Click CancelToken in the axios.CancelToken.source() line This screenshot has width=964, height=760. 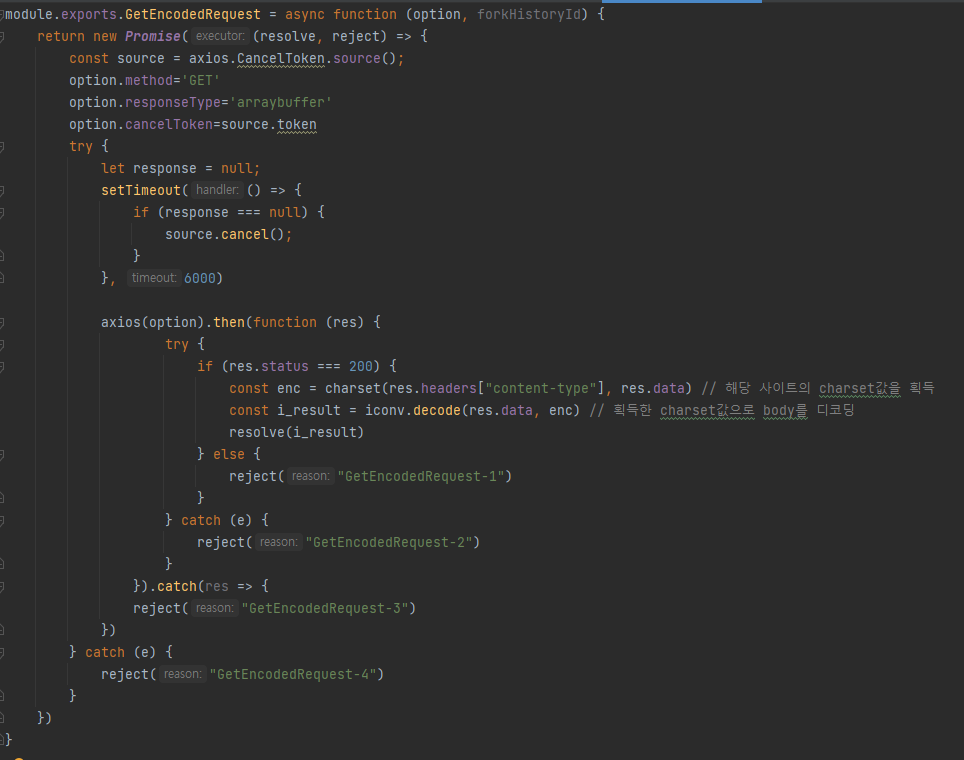pyautogui.click(x=281, y=58)
